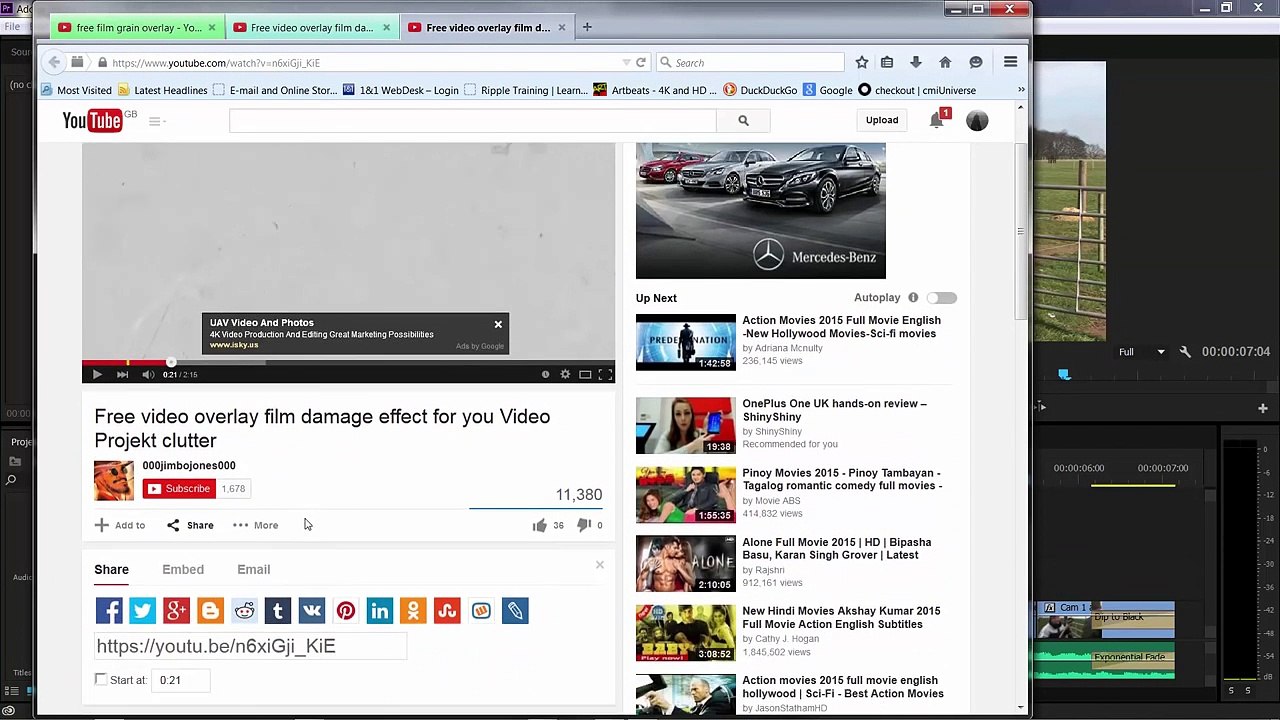Open 'Pinoy Movies 2015' video link
Image resolution: width=1280 pixels, height=720 pixels.
(842, 479)
